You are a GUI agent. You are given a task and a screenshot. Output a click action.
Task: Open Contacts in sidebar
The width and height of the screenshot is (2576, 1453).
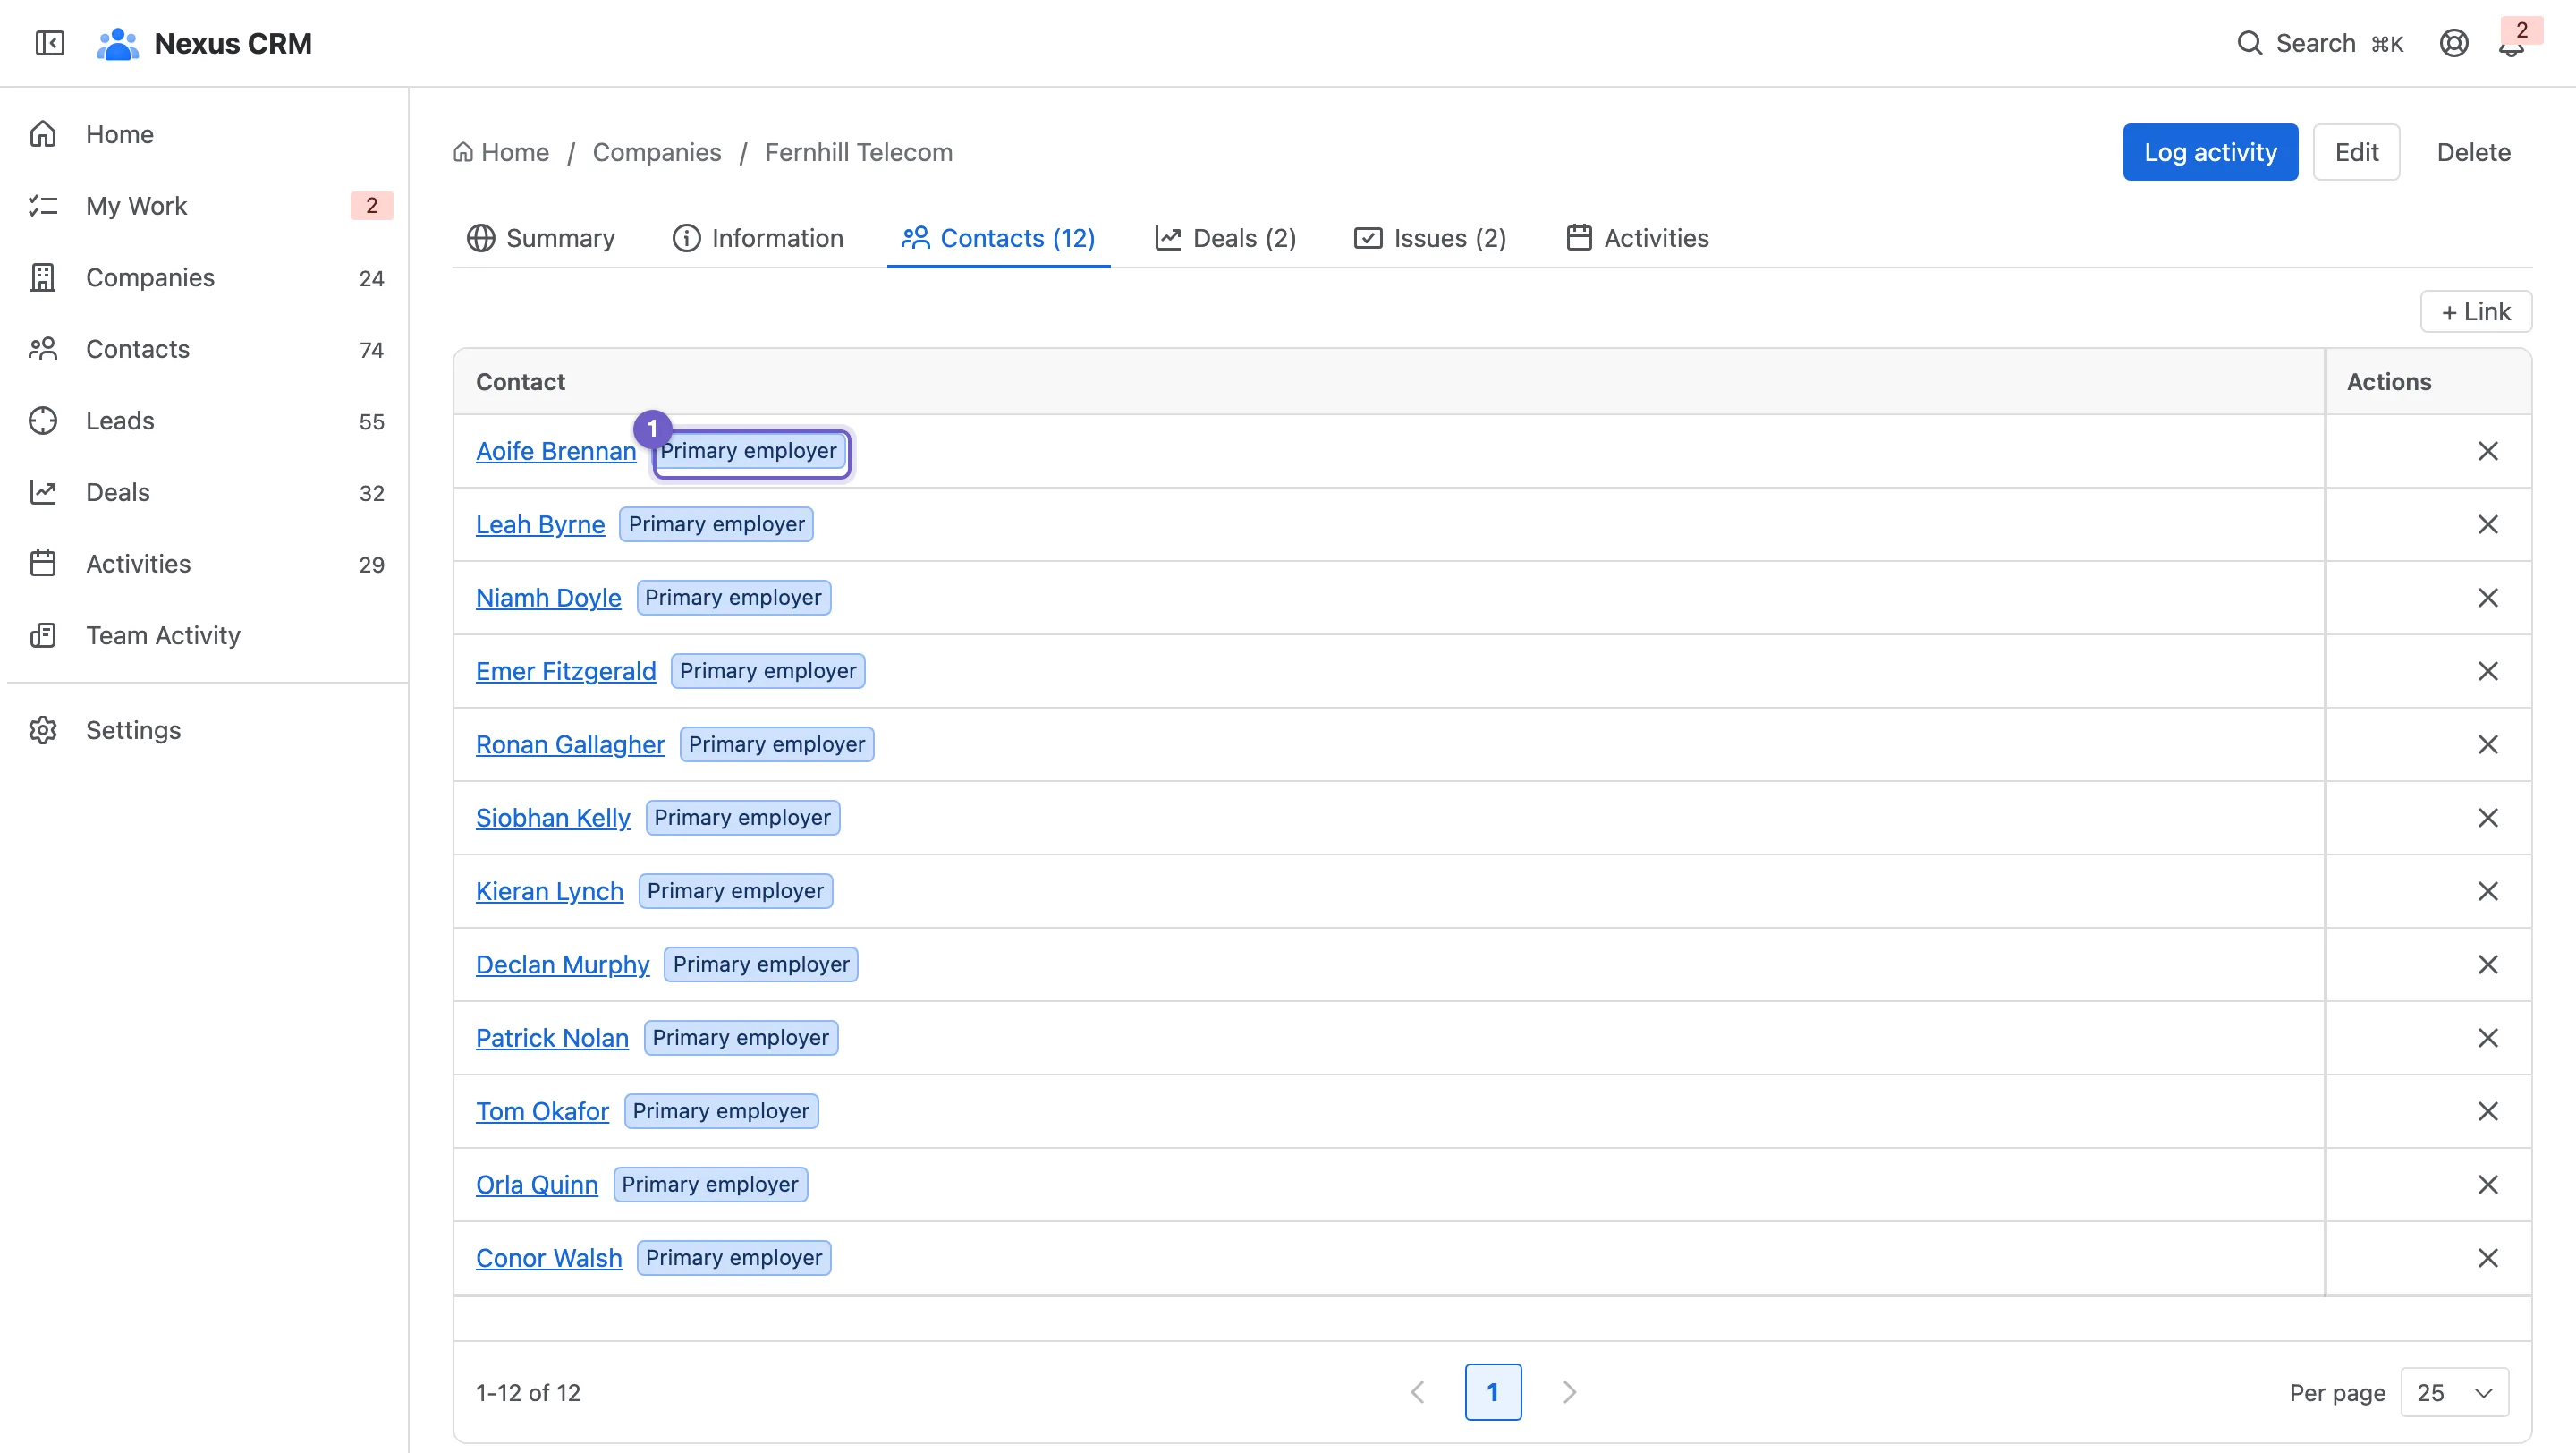208,349
